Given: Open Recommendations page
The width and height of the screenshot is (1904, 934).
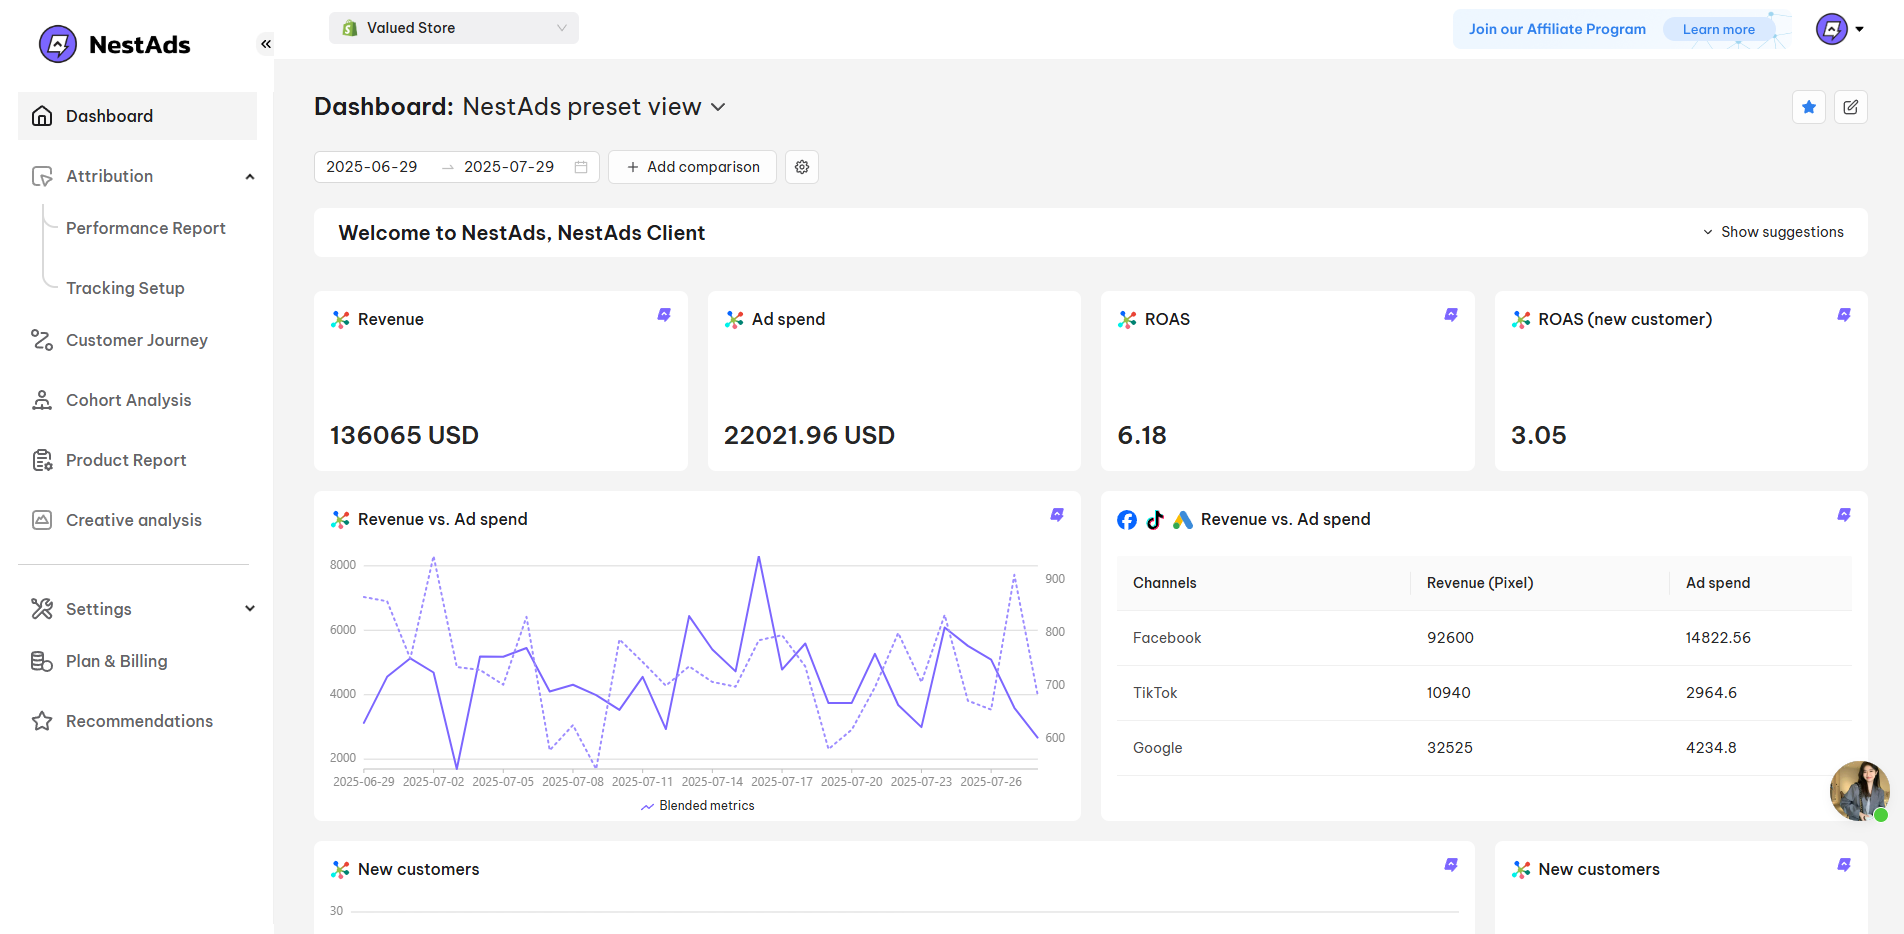Looking at the screenshot, I should coord(139,721).
